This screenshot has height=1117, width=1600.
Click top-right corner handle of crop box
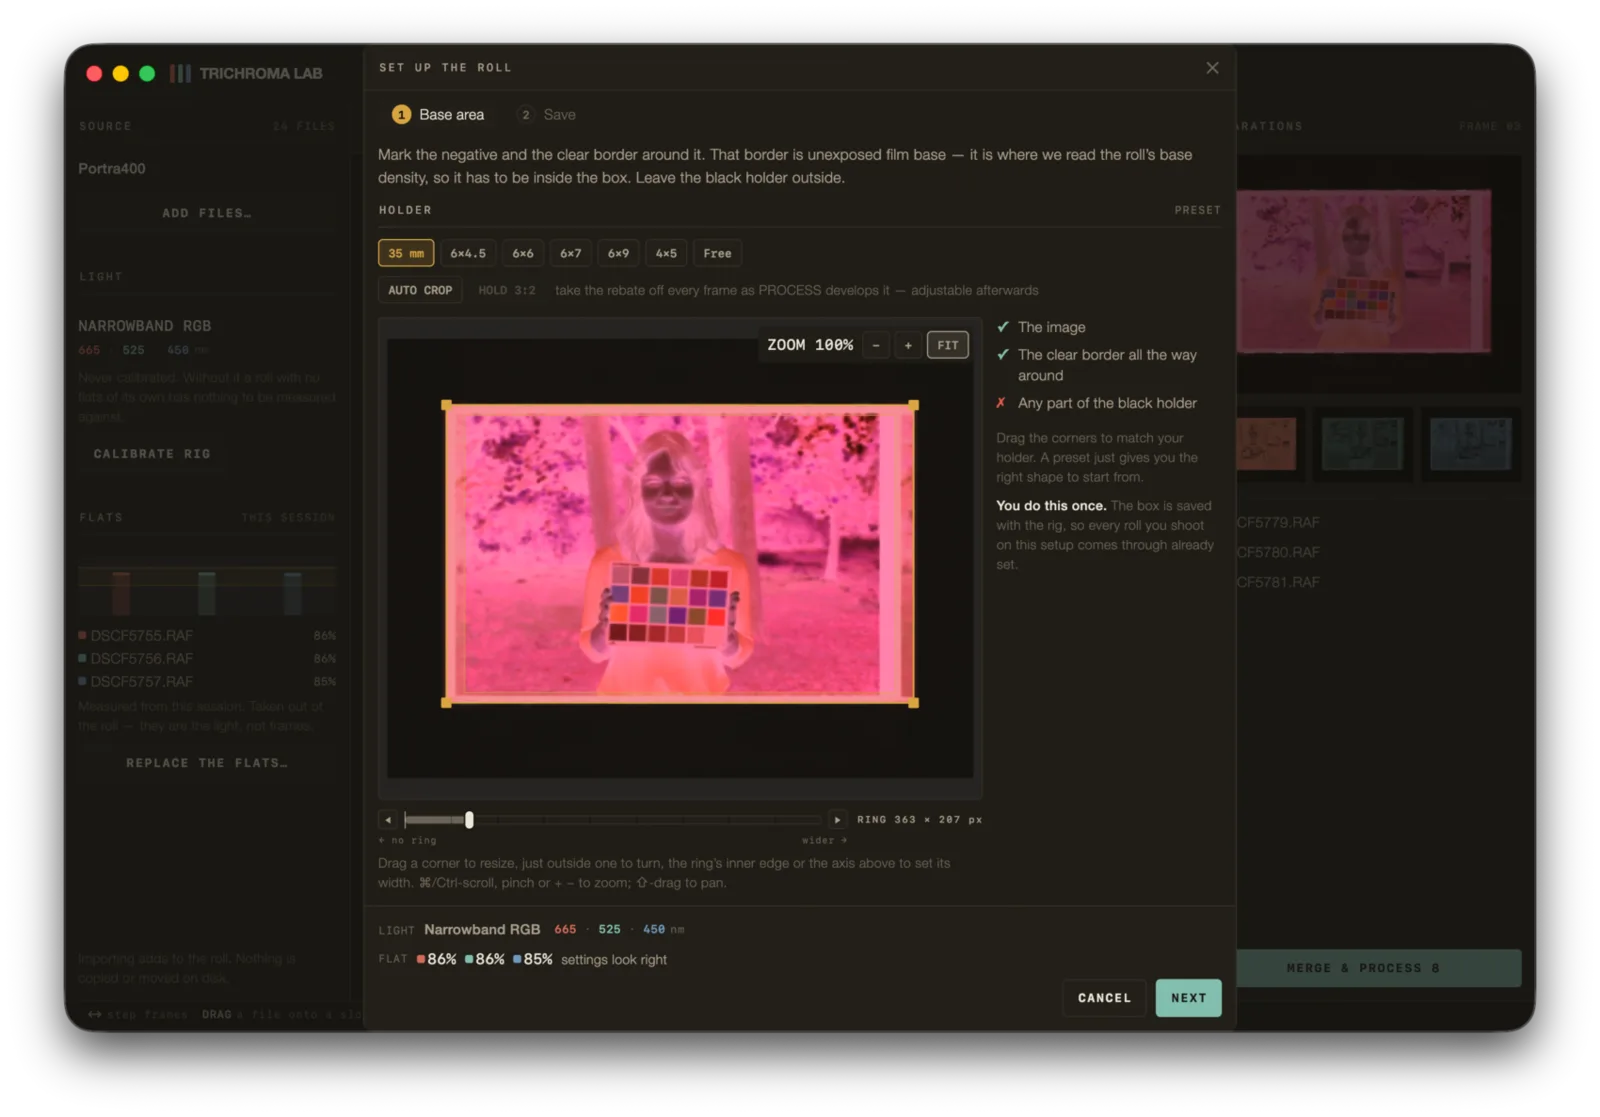point(913,405)
